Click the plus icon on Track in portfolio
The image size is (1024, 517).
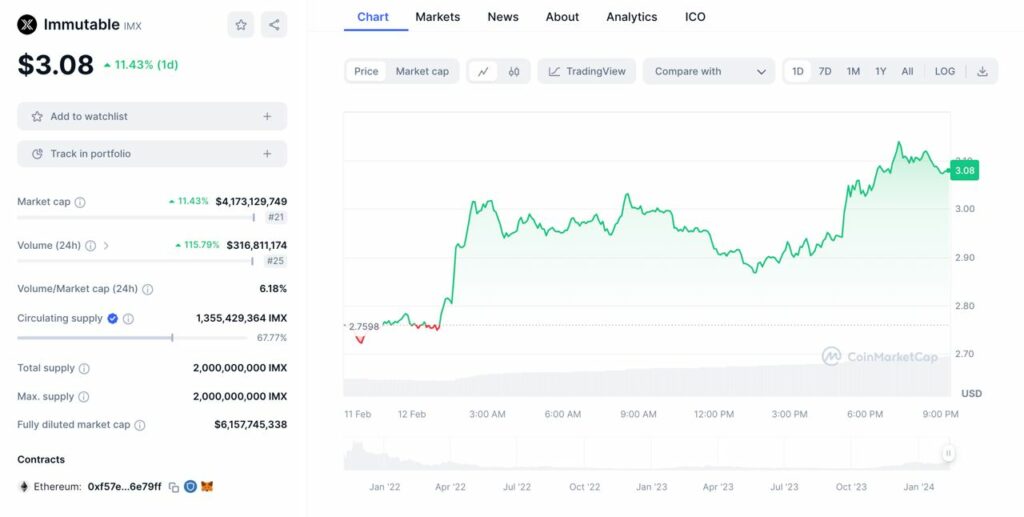pyautogui.click(x=267, y=153)
